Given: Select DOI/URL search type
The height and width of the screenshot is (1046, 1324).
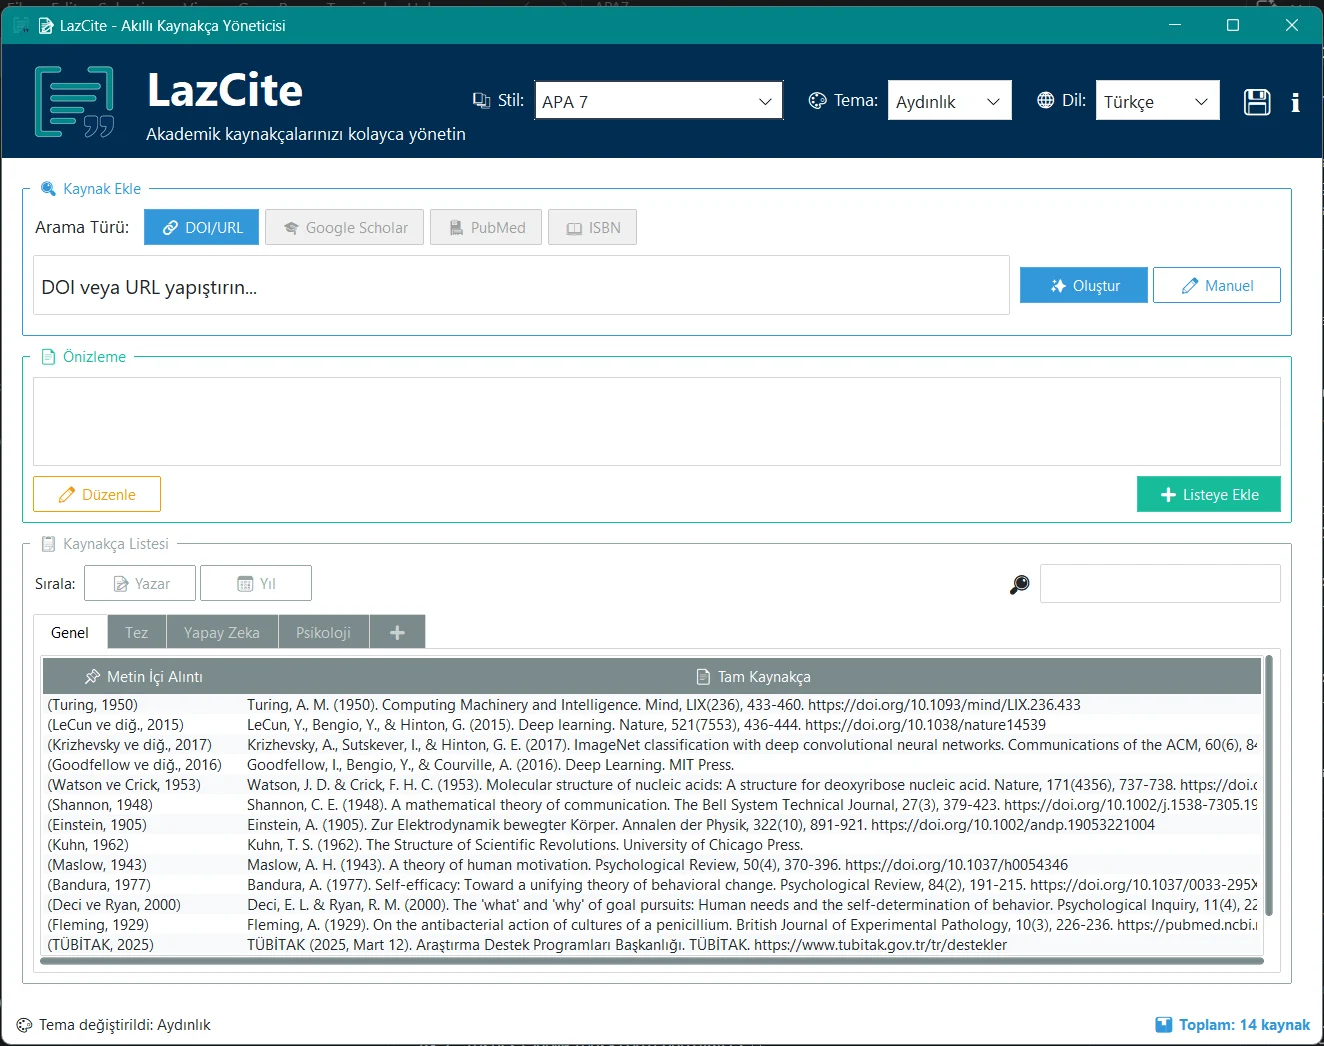Looking at the screenshot, I should 202,227.
